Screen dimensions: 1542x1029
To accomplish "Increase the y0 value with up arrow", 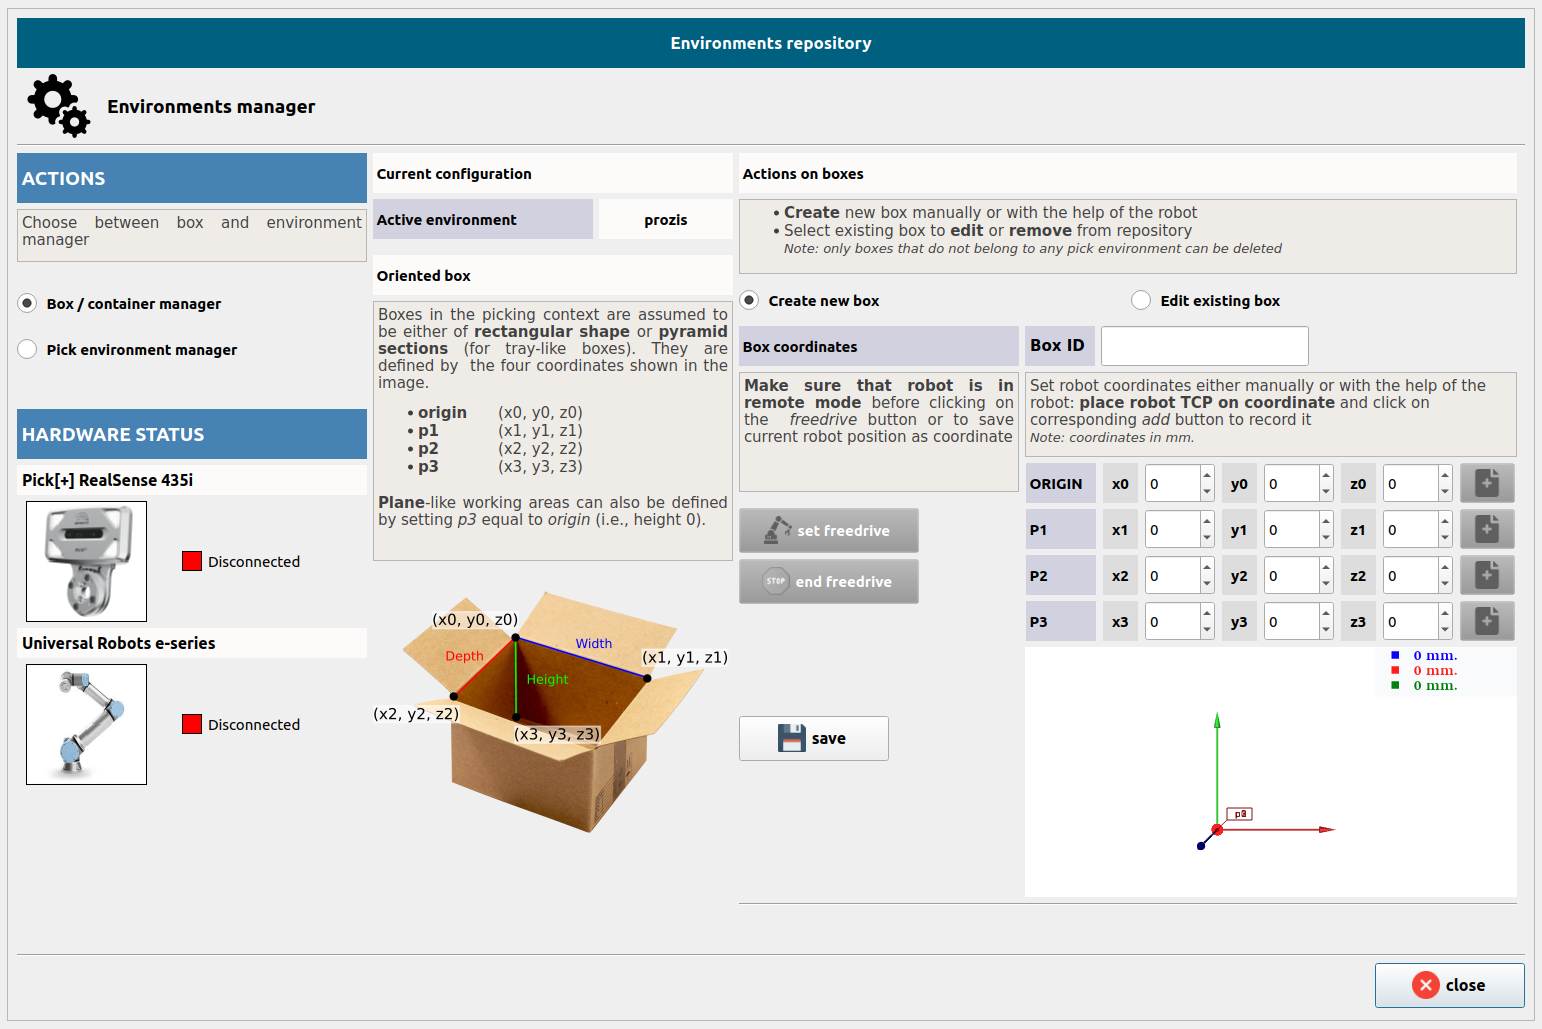I will 1326,475.
